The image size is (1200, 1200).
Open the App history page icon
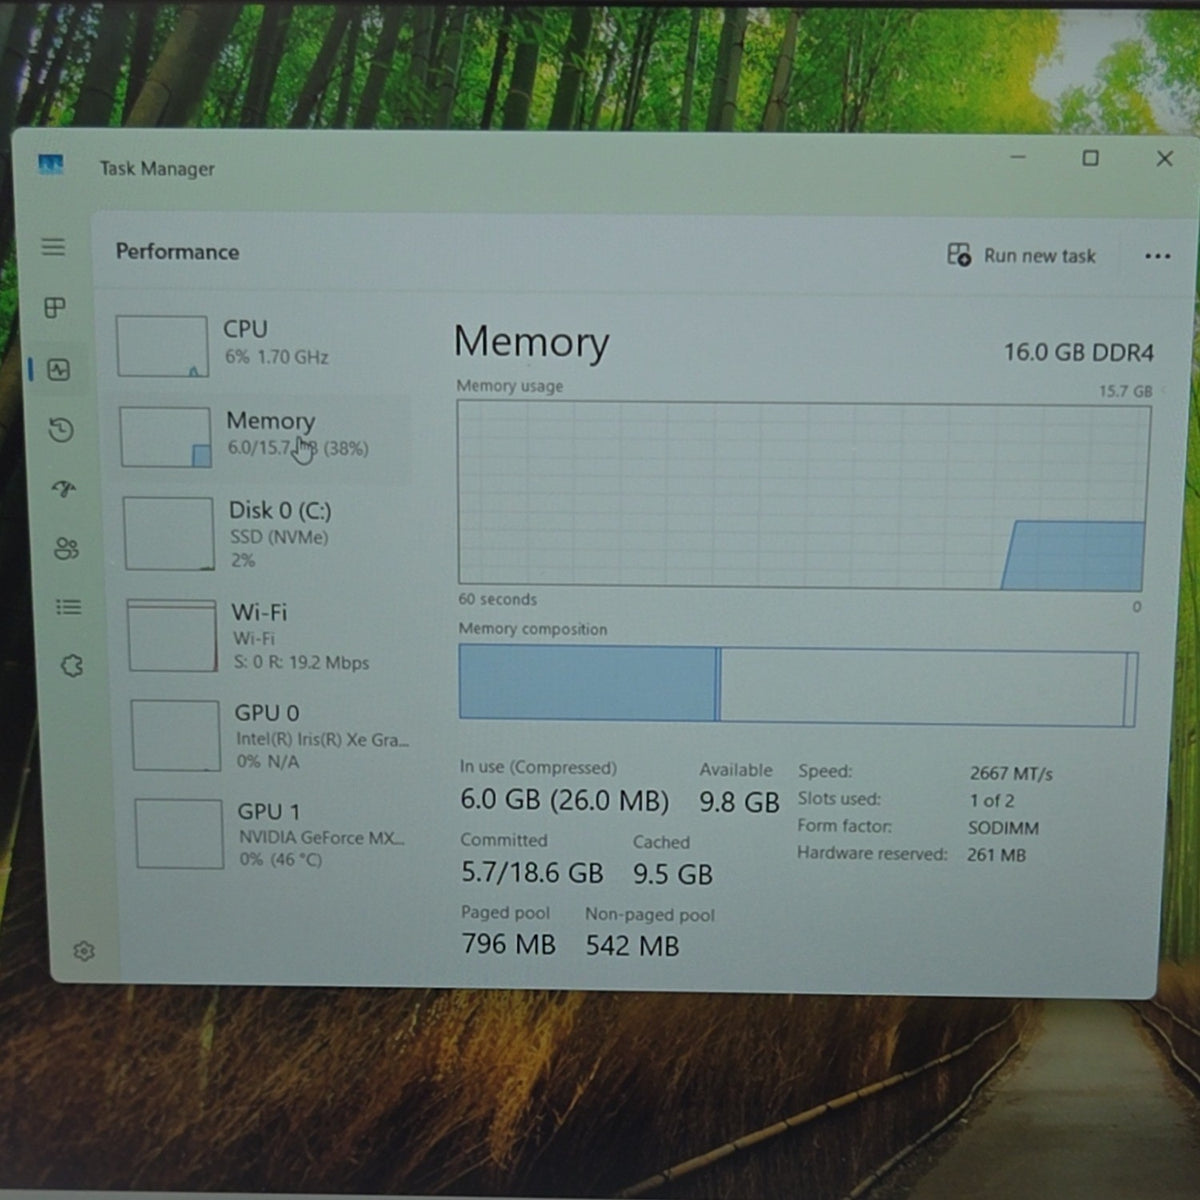[x=61, y=430]
